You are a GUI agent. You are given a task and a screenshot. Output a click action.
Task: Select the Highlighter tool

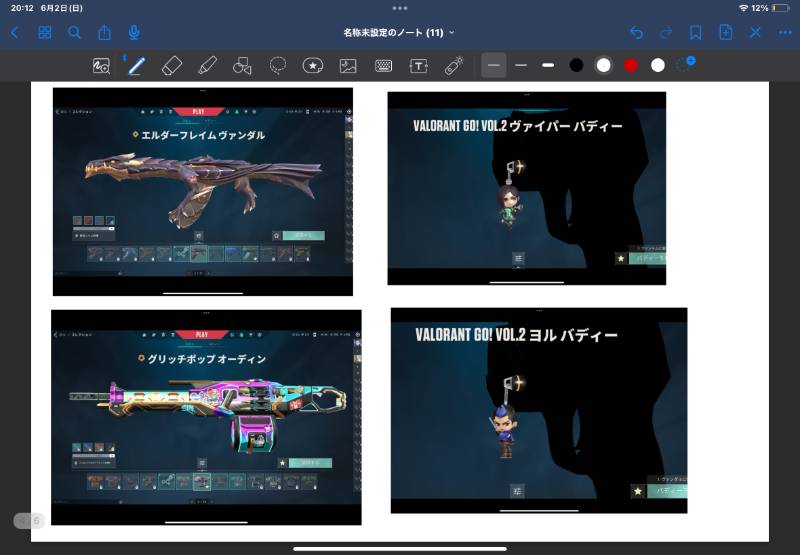(x=207, y=66)
